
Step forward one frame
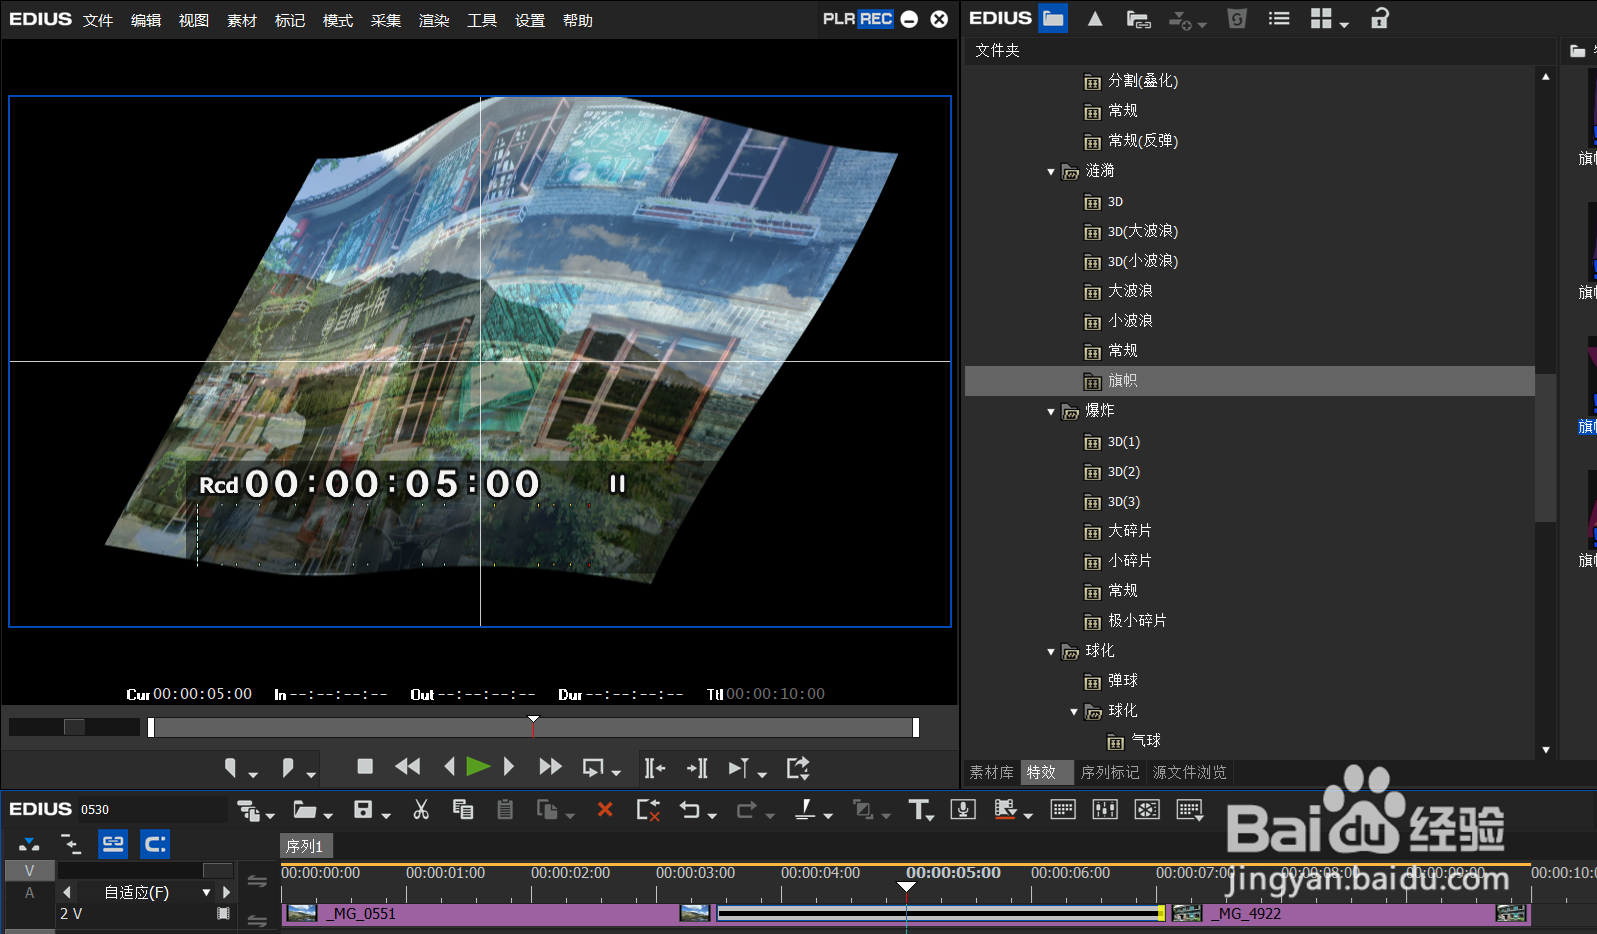(509, 767)
